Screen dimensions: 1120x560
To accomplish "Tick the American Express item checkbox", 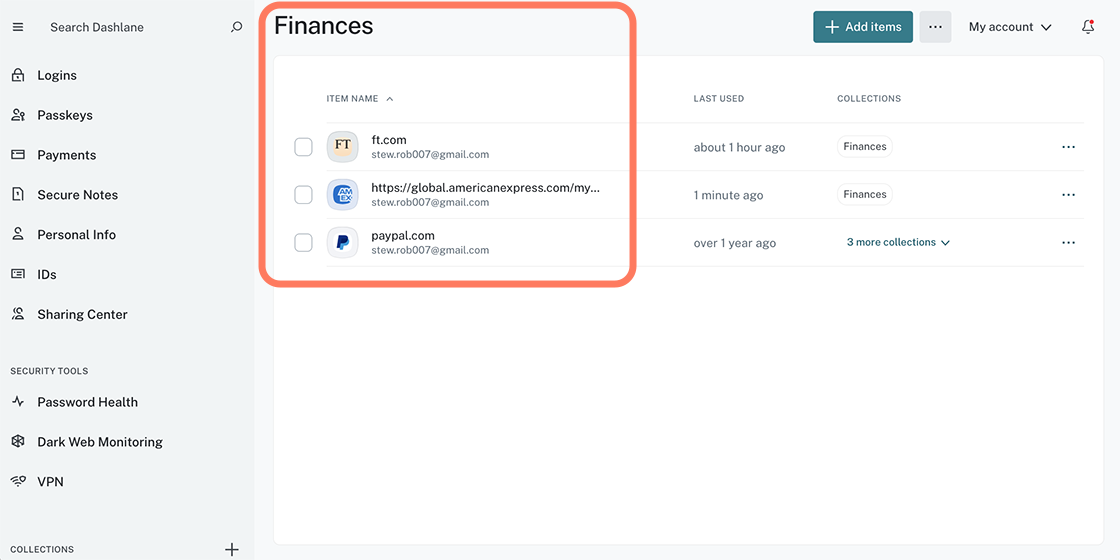I will [303, 195].
